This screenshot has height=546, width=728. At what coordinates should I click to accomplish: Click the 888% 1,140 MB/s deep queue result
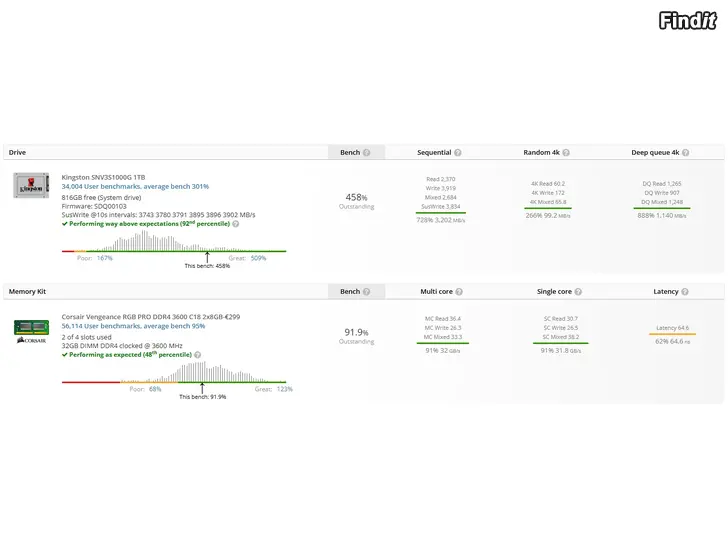(x=662, y=215)
